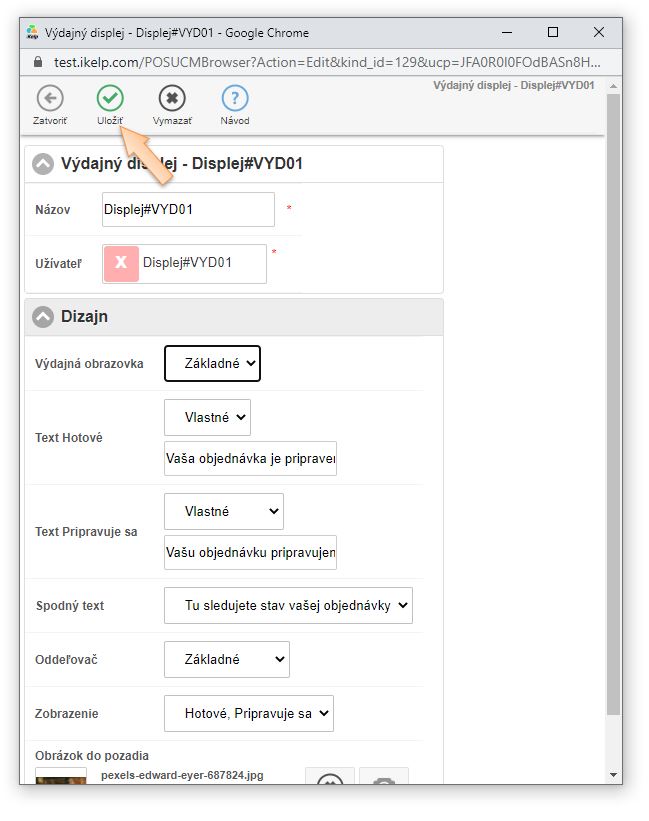Click the Názov input field
This screenshot has width=649, height=821.
click(x=188, y=210)
